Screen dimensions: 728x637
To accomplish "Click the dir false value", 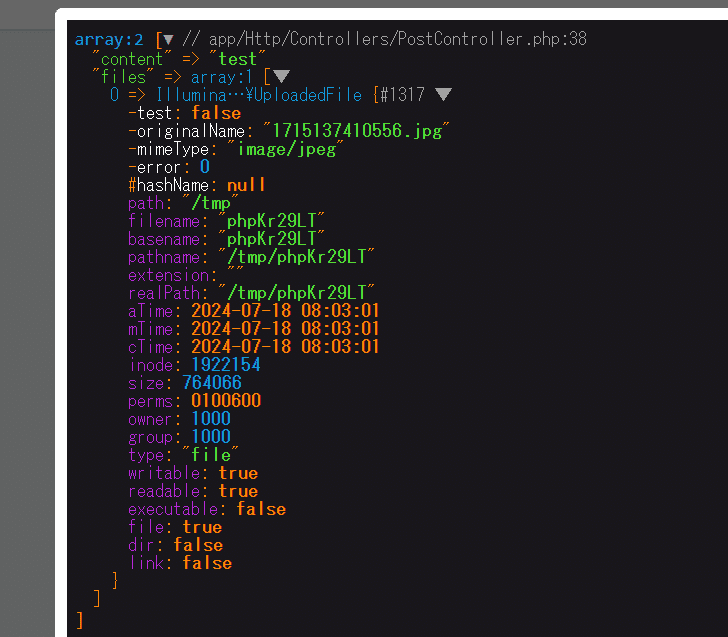I will [198, 545].
